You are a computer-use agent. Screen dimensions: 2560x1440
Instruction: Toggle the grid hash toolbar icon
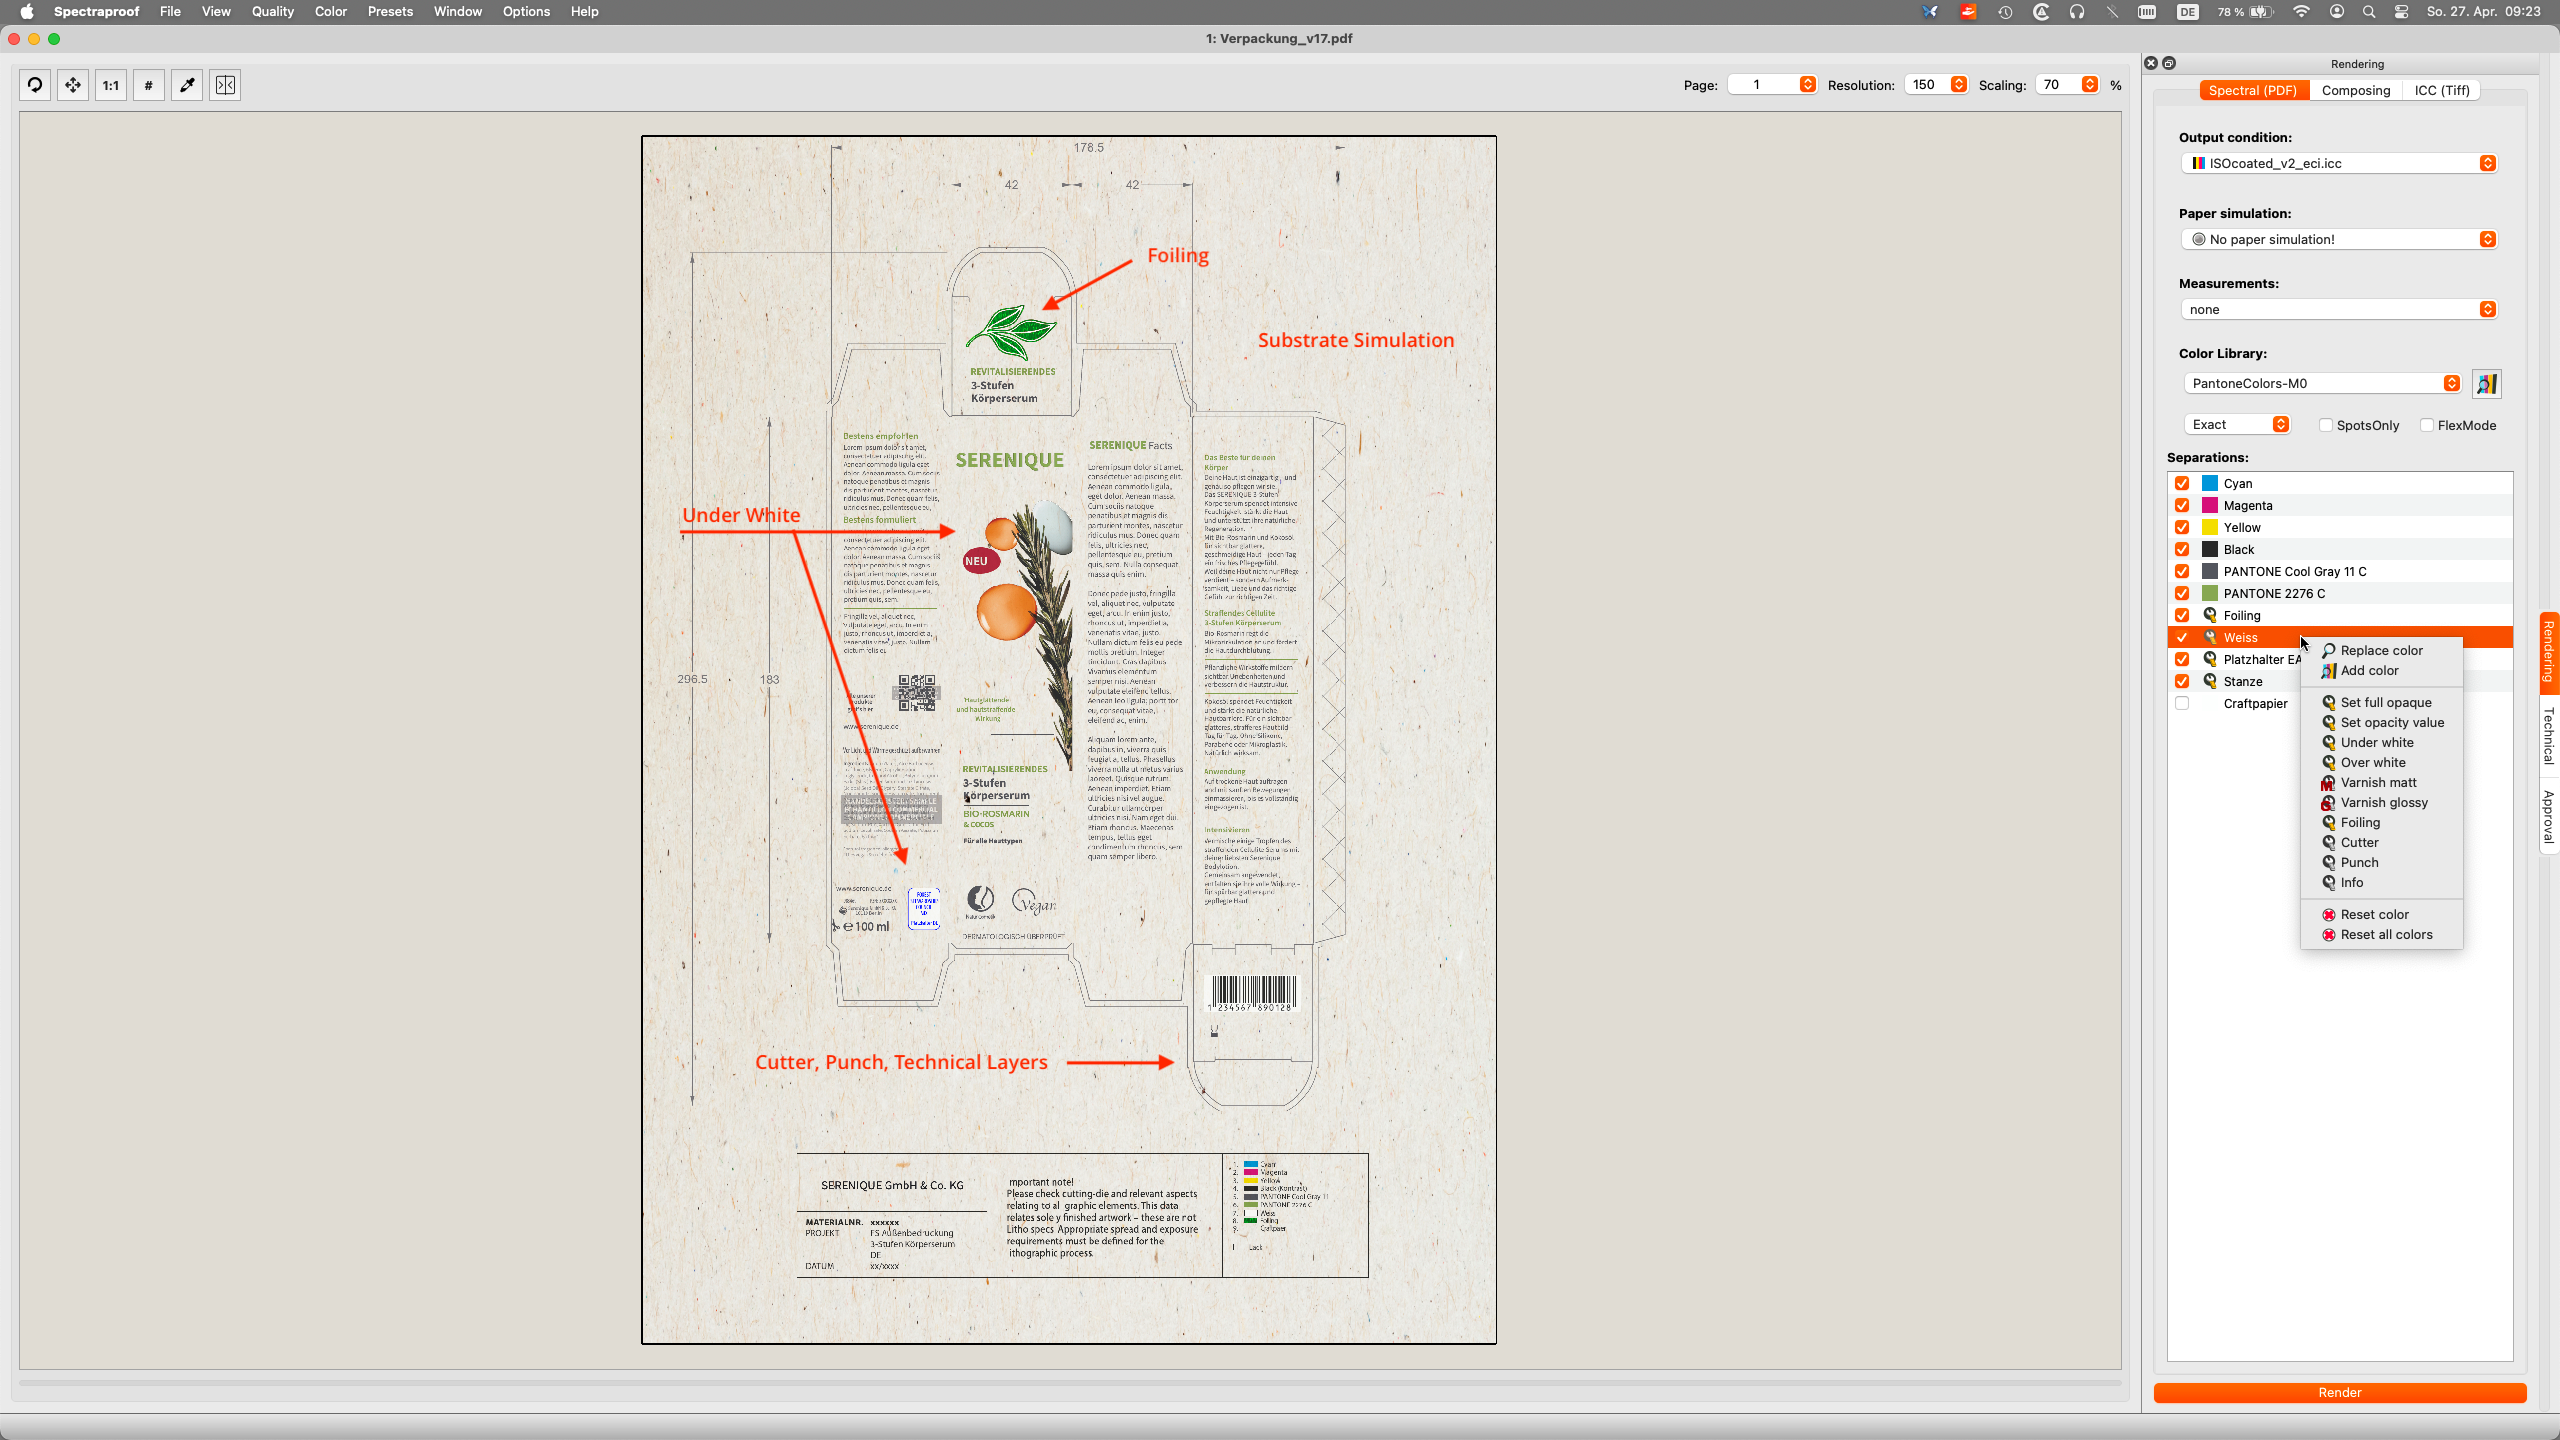click(x=149, y=85)
